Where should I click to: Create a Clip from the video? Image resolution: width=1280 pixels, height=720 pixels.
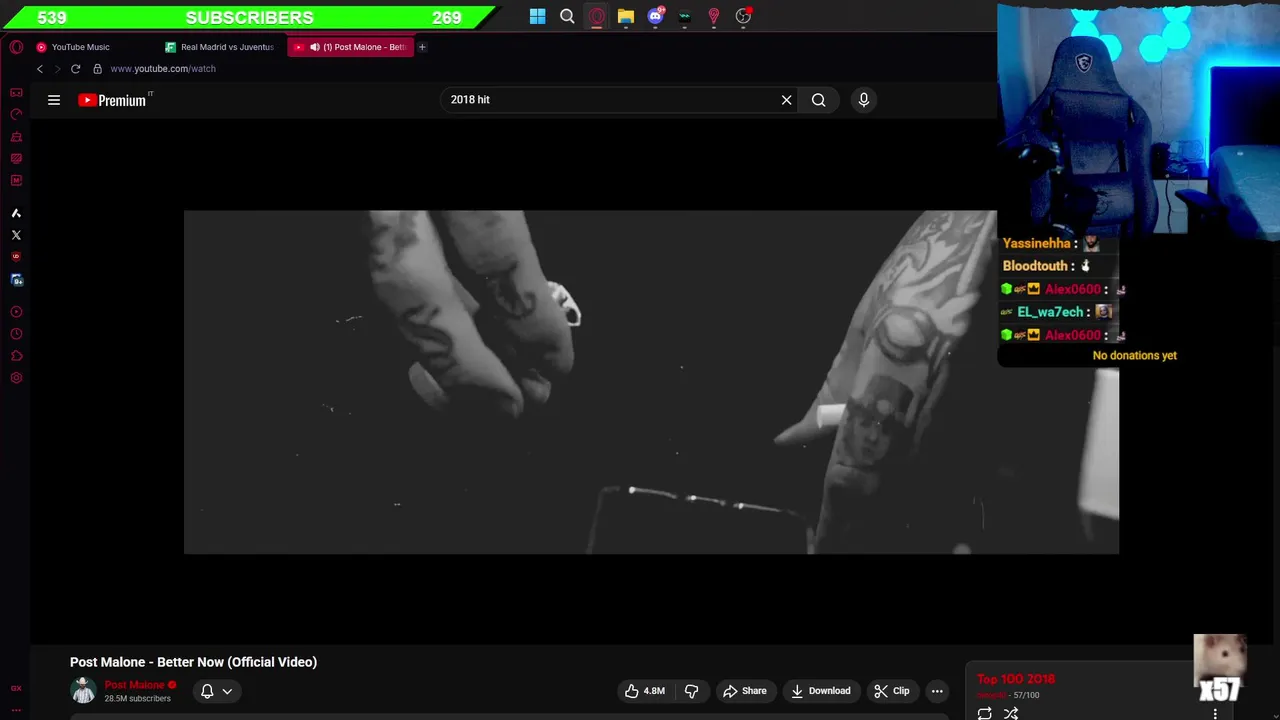click(x=891, y=691)
